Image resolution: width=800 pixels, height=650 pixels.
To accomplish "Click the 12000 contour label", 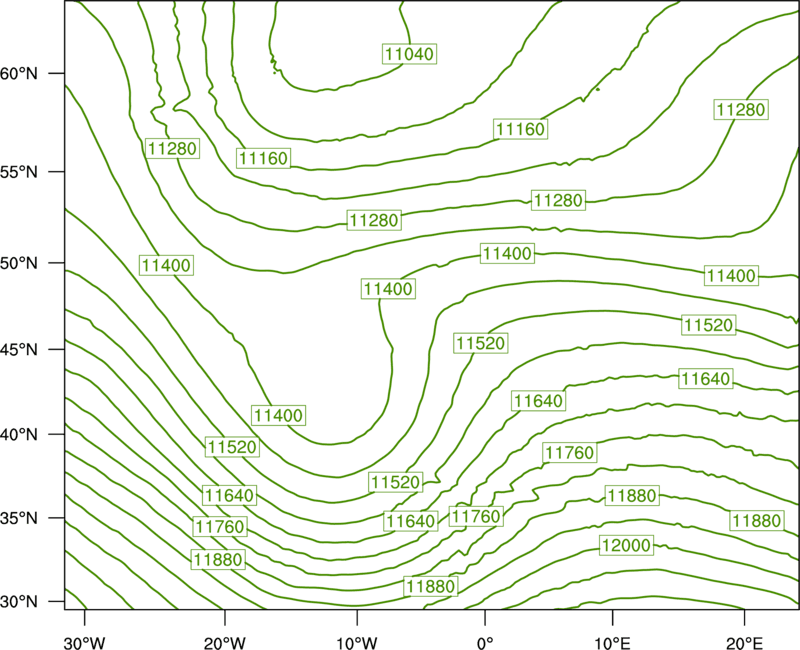I will 626,545.
